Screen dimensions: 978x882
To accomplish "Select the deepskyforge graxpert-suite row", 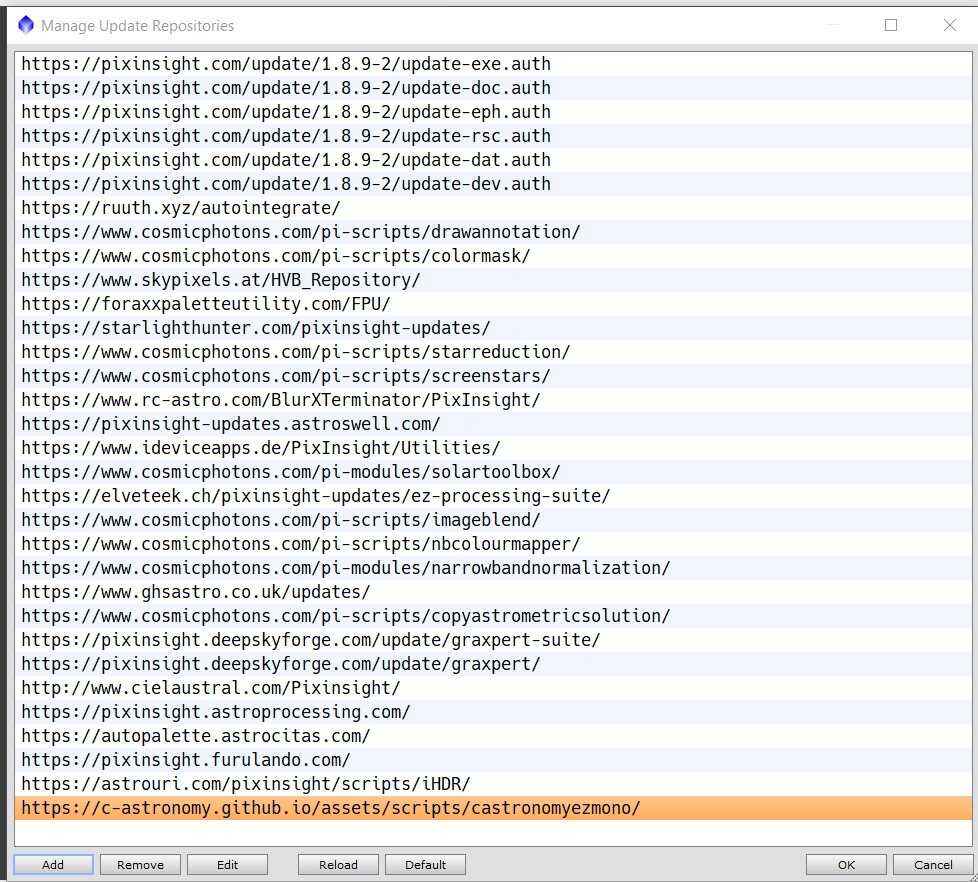I will point(493,640).
